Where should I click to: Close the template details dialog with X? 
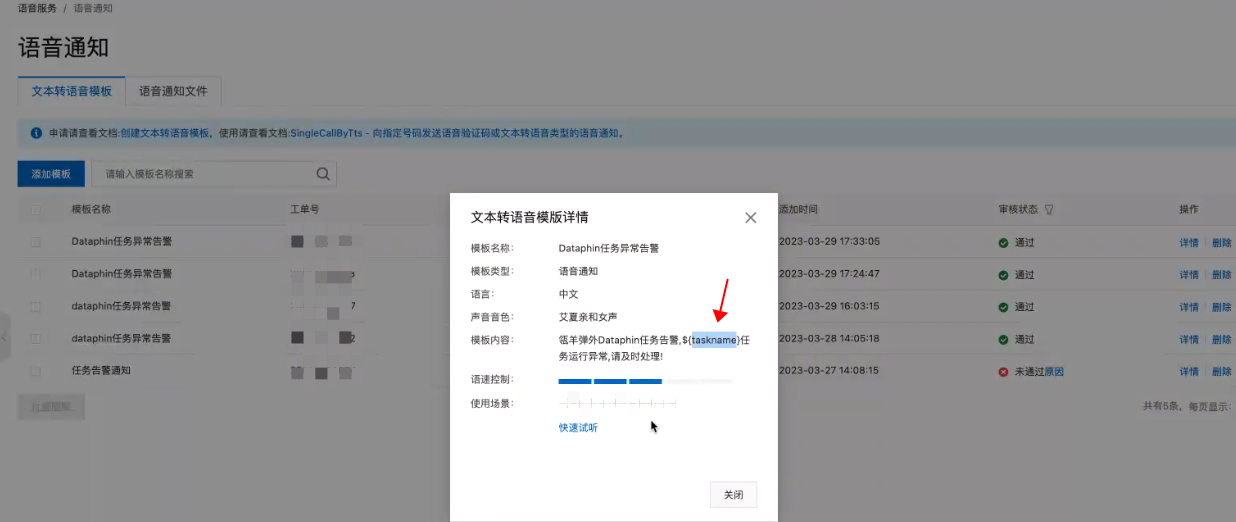750,217
